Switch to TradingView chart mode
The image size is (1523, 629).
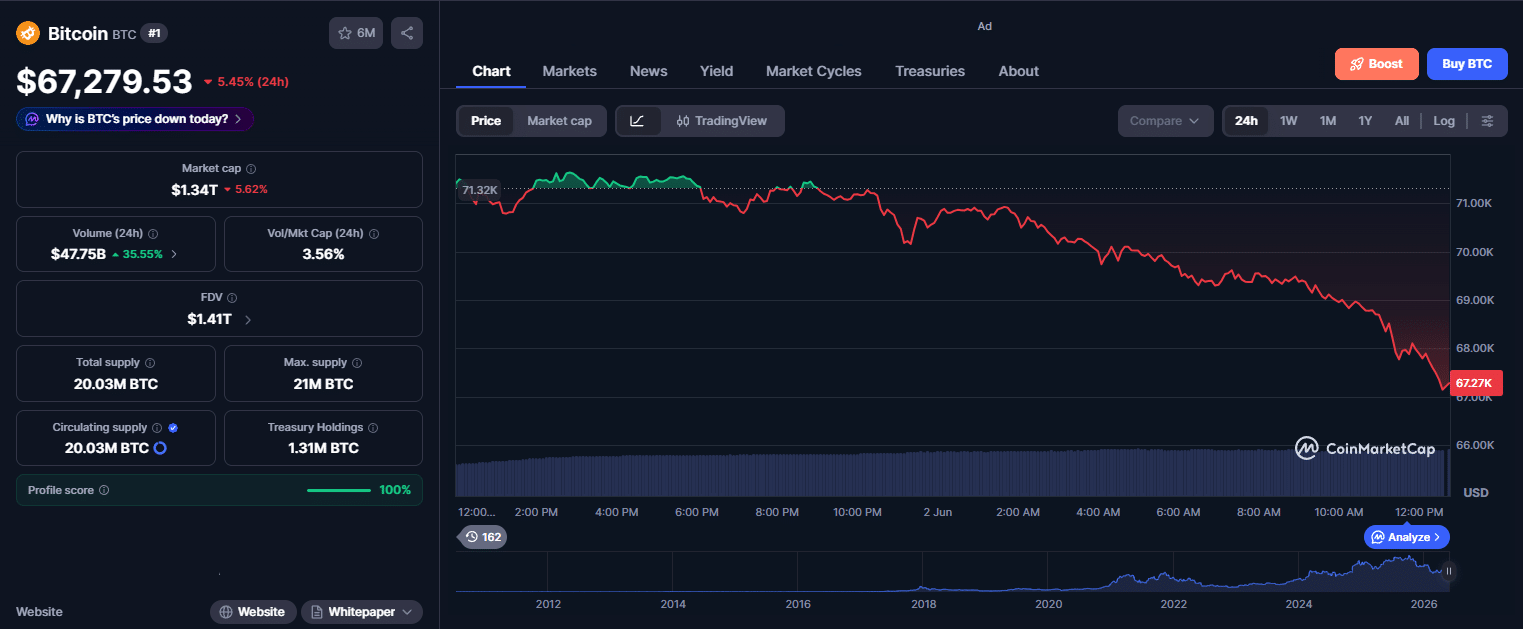click(722, 121)
